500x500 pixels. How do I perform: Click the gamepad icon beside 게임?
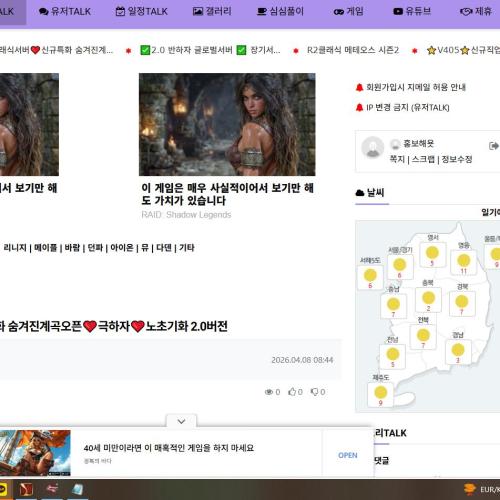[x=339, y=12]
